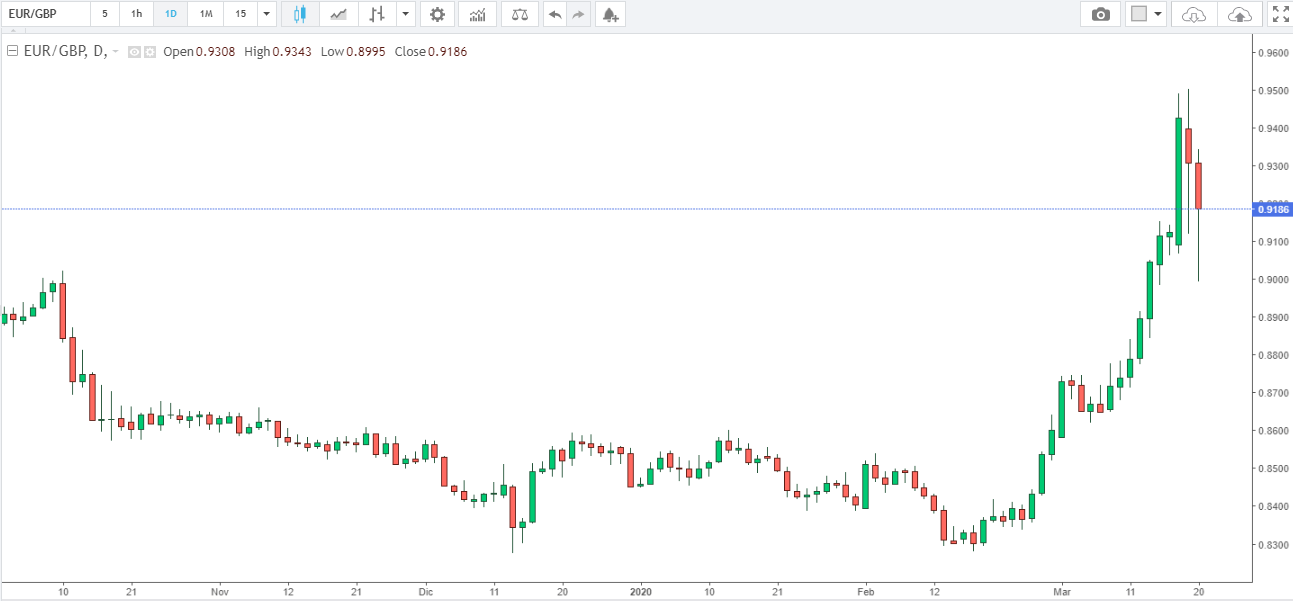Click the High value 0.9343
This screenshot has width=1293, height=601.
click(294, 51)
